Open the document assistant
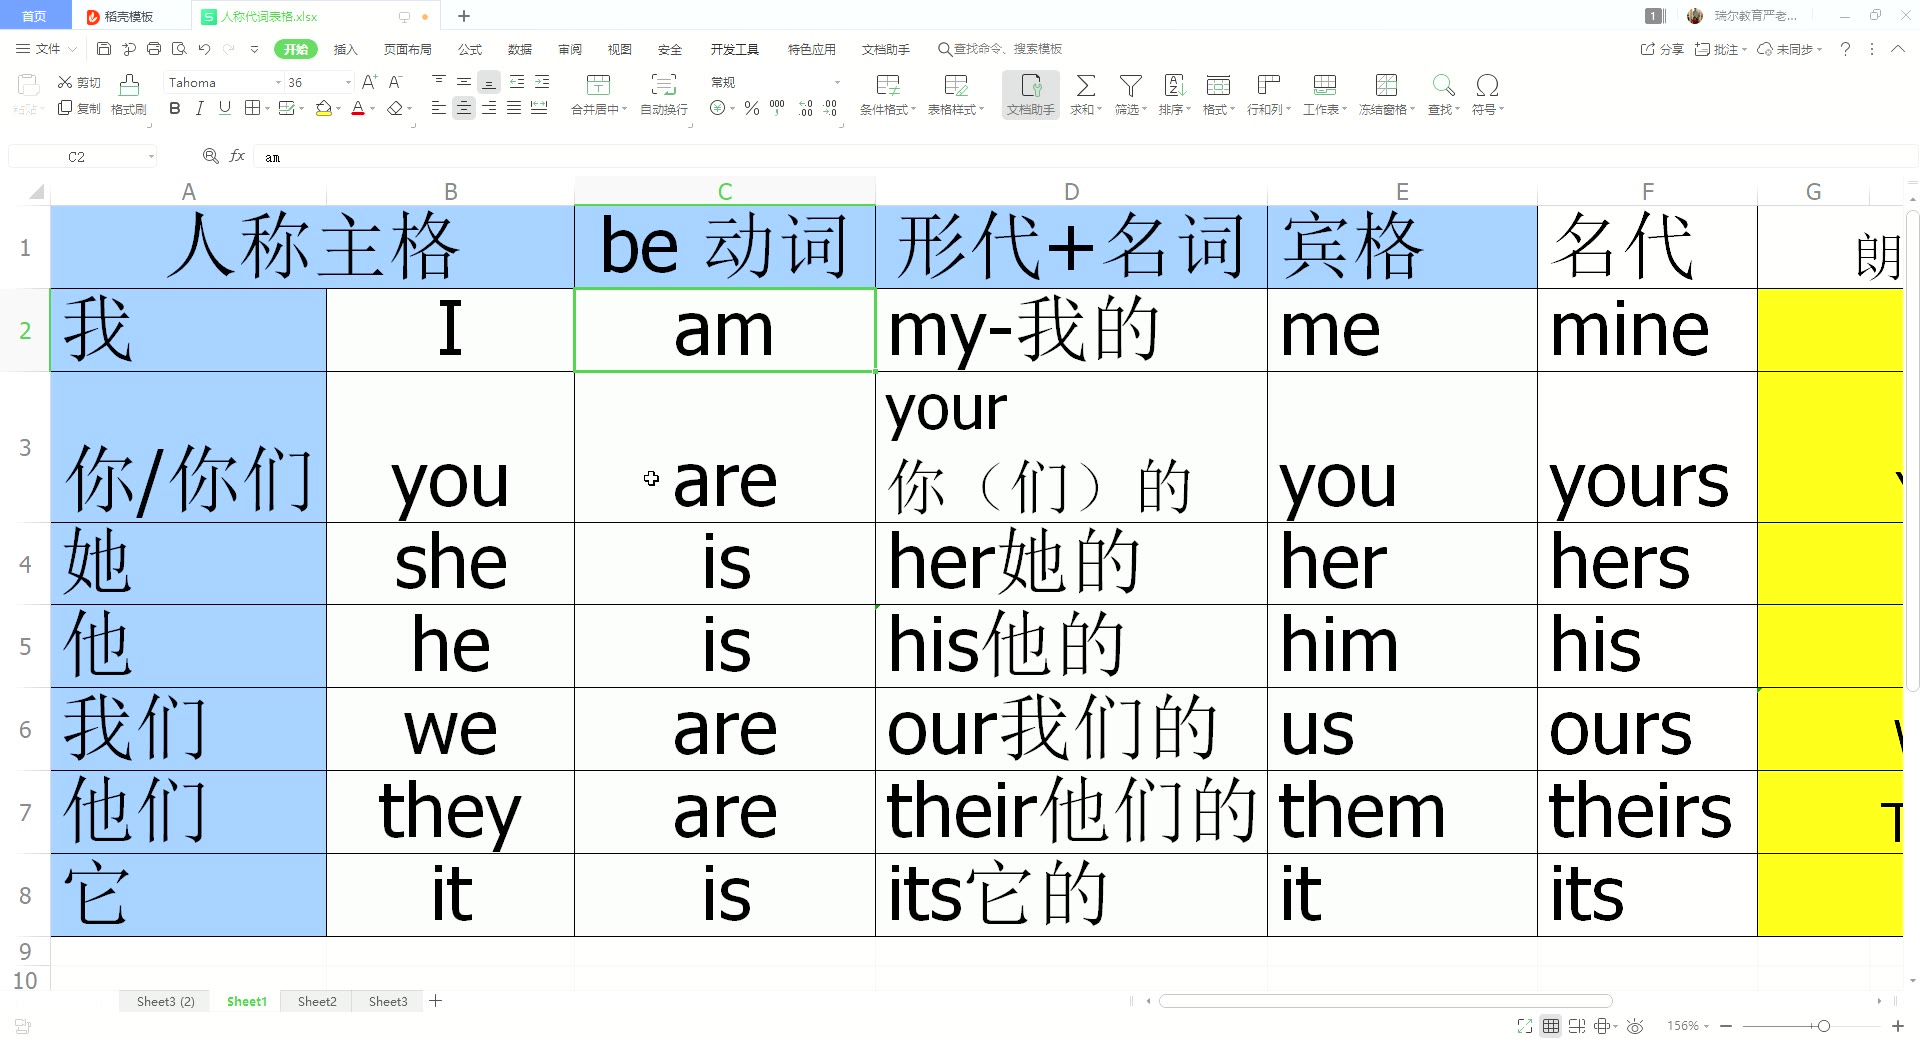The width and height of the screenshot is (1920, 1040). (1030, 95)
